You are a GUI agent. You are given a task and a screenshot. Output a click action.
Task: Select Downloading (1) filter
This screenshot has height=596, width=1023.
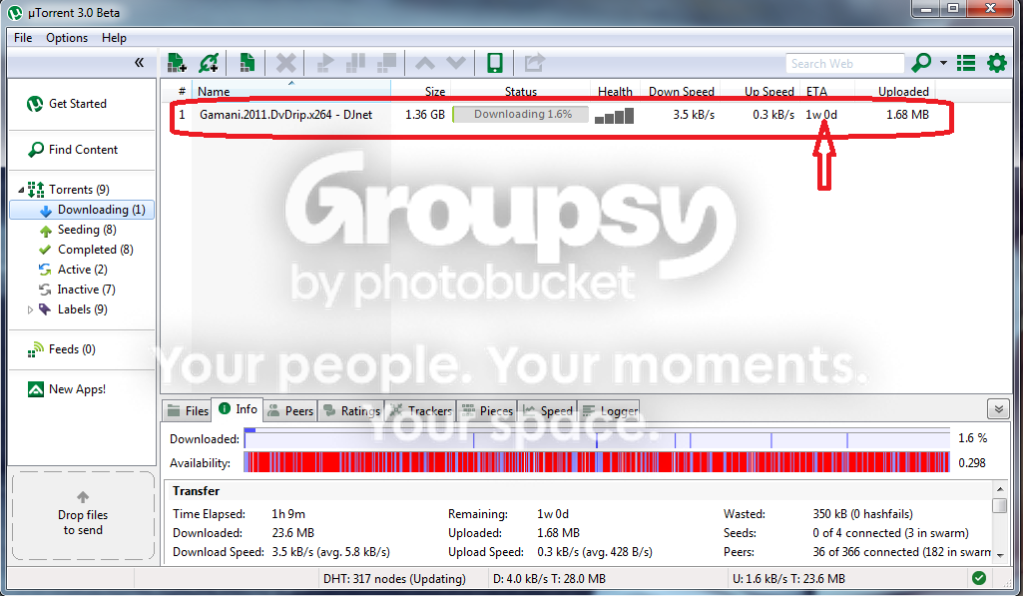pos(82,209)
